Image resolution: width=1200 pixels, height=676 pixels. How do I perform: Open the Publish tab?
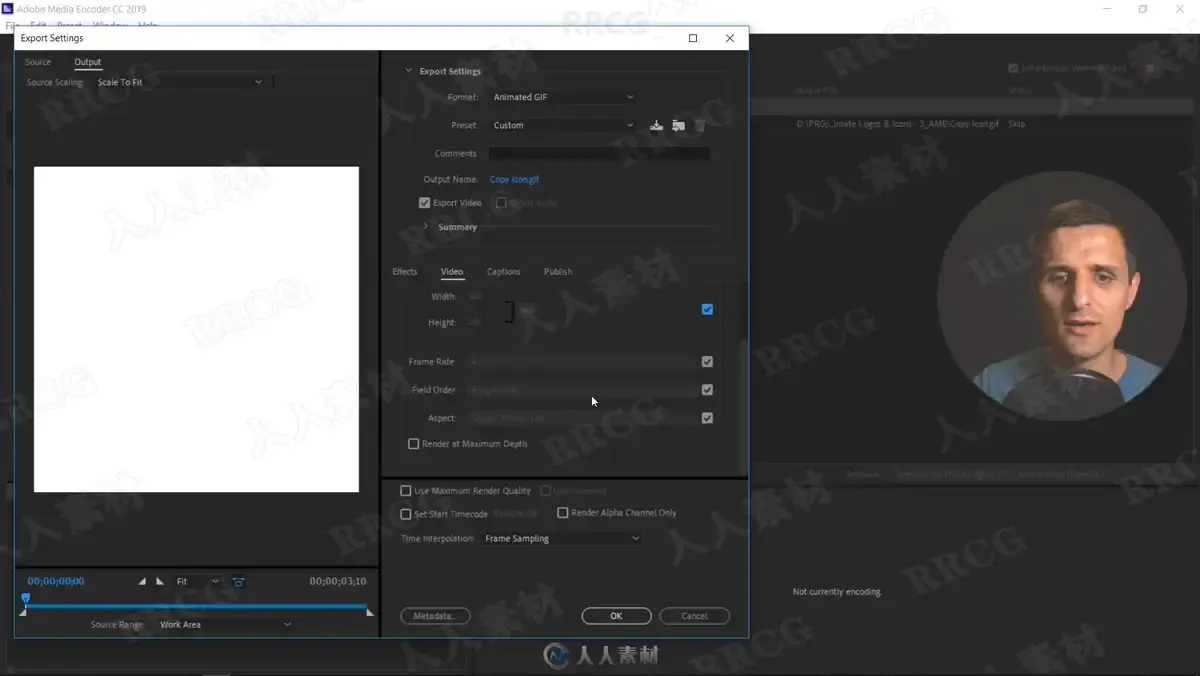(x=558, y=272)
